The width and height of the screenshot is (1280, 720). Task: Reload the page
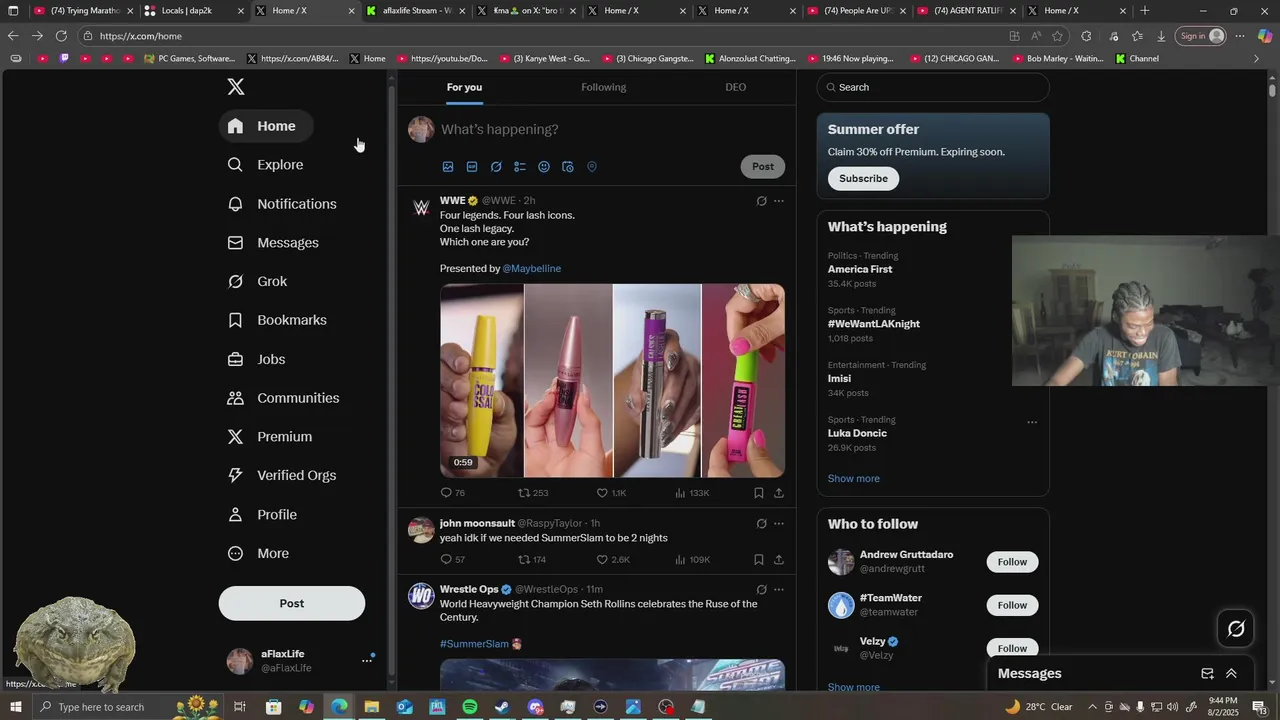pos(61,36)
